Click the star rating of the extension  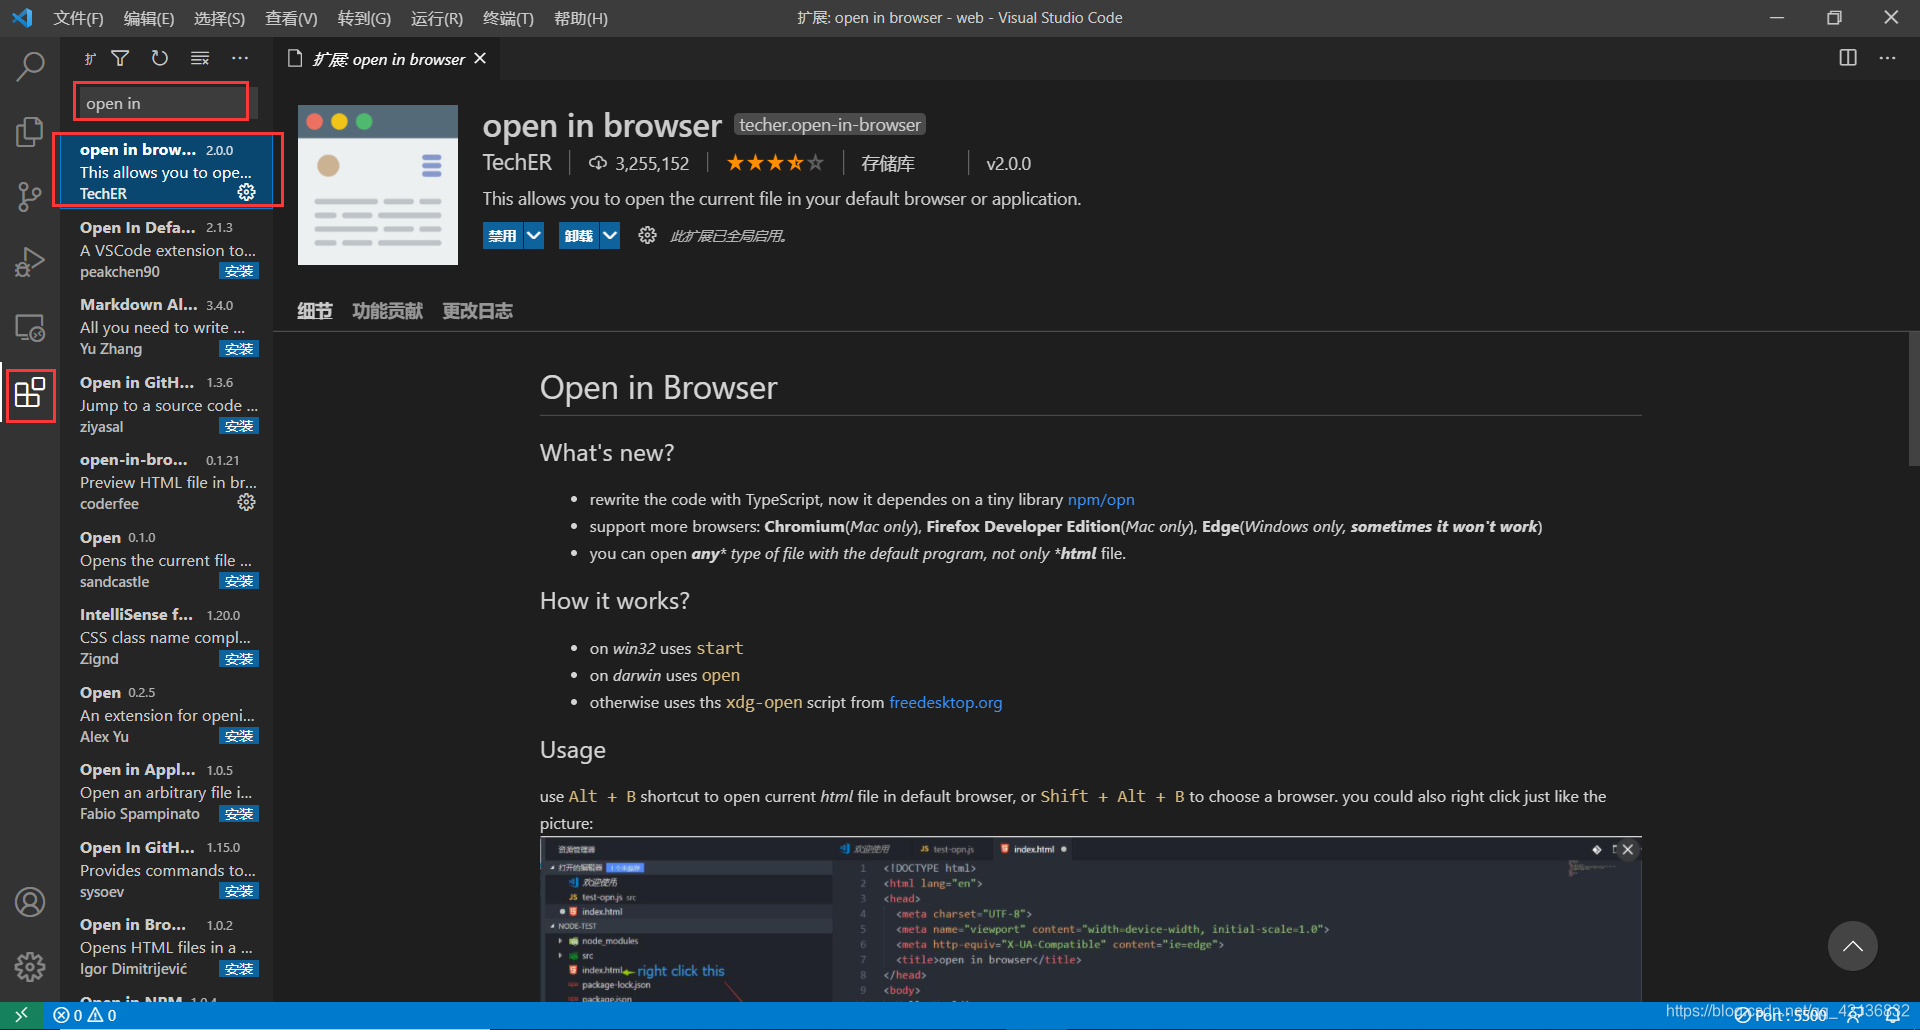click(775, 162)
